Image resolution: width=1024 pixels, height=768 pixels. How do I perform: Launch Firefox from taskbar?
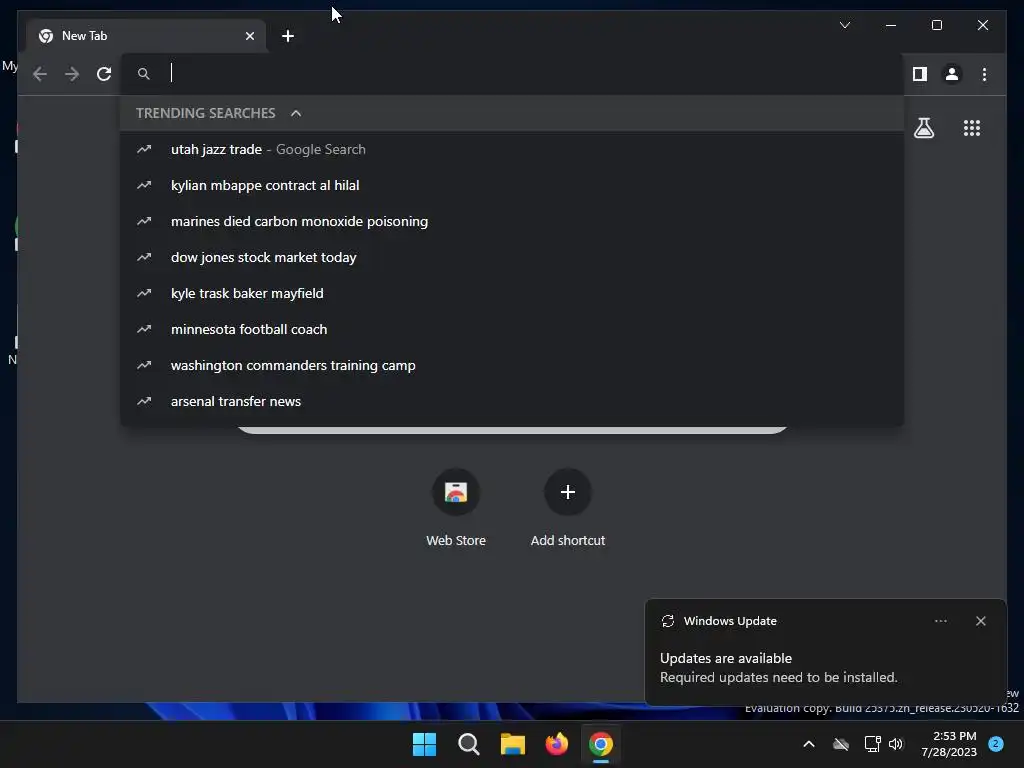[556, 744]
